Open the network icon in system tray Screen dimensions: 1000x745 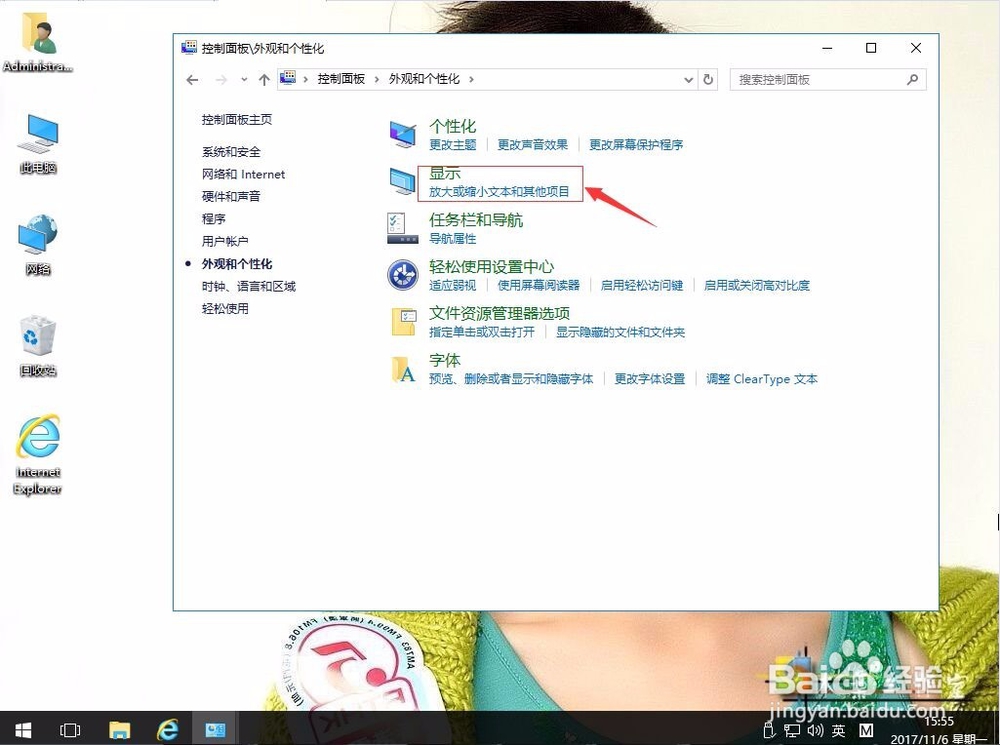792,730
